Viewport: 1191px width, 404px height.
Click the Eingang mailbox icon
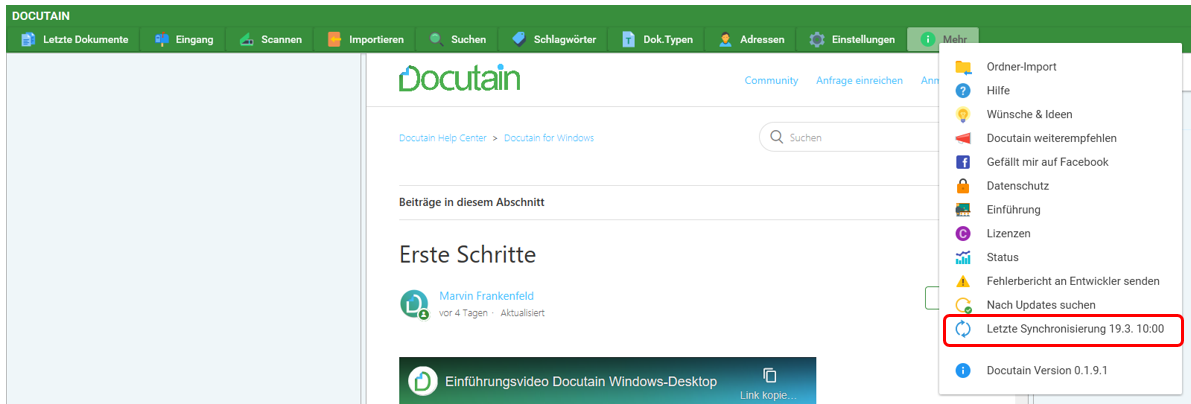pyautogui.click(x=161, y=39)
